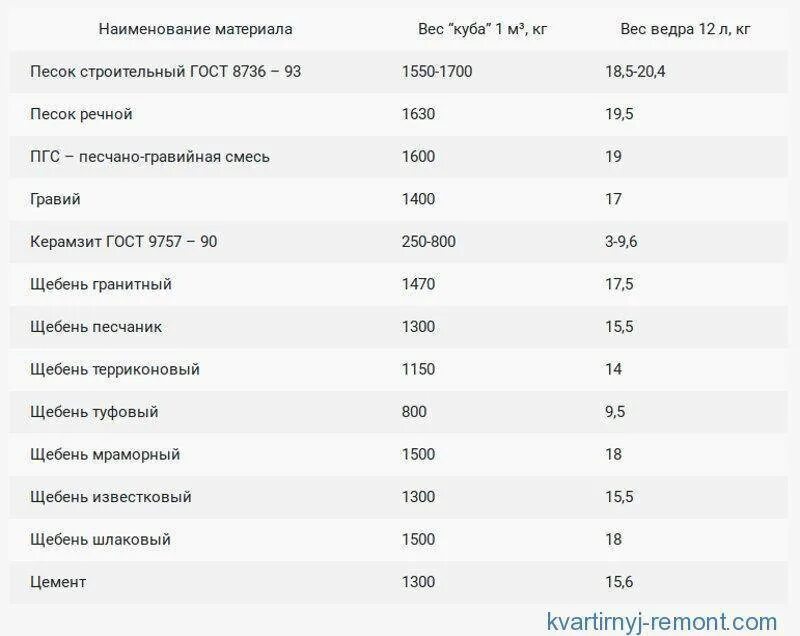800x636 pixels.
Task: Select the 'Щебень известковый' entry
Action: coord(111,497)
